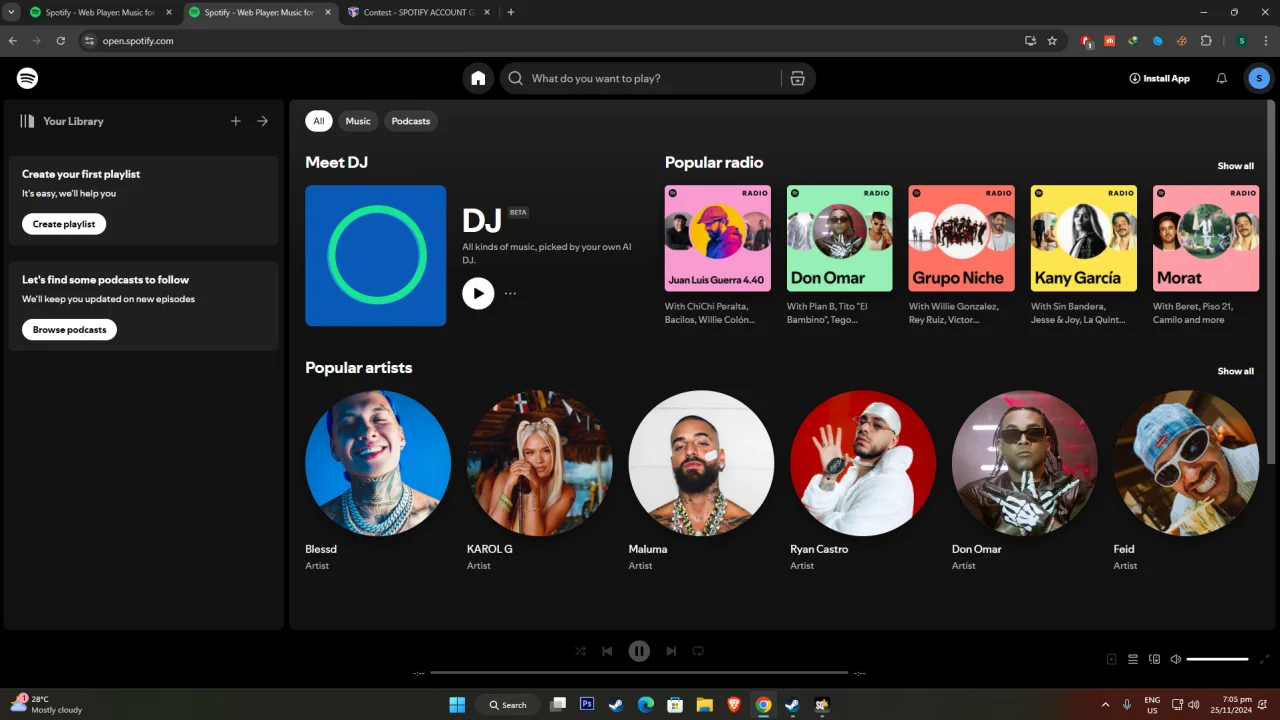Toggle repeat in the player bar
1280x720 pixels.
pos(698,651)
